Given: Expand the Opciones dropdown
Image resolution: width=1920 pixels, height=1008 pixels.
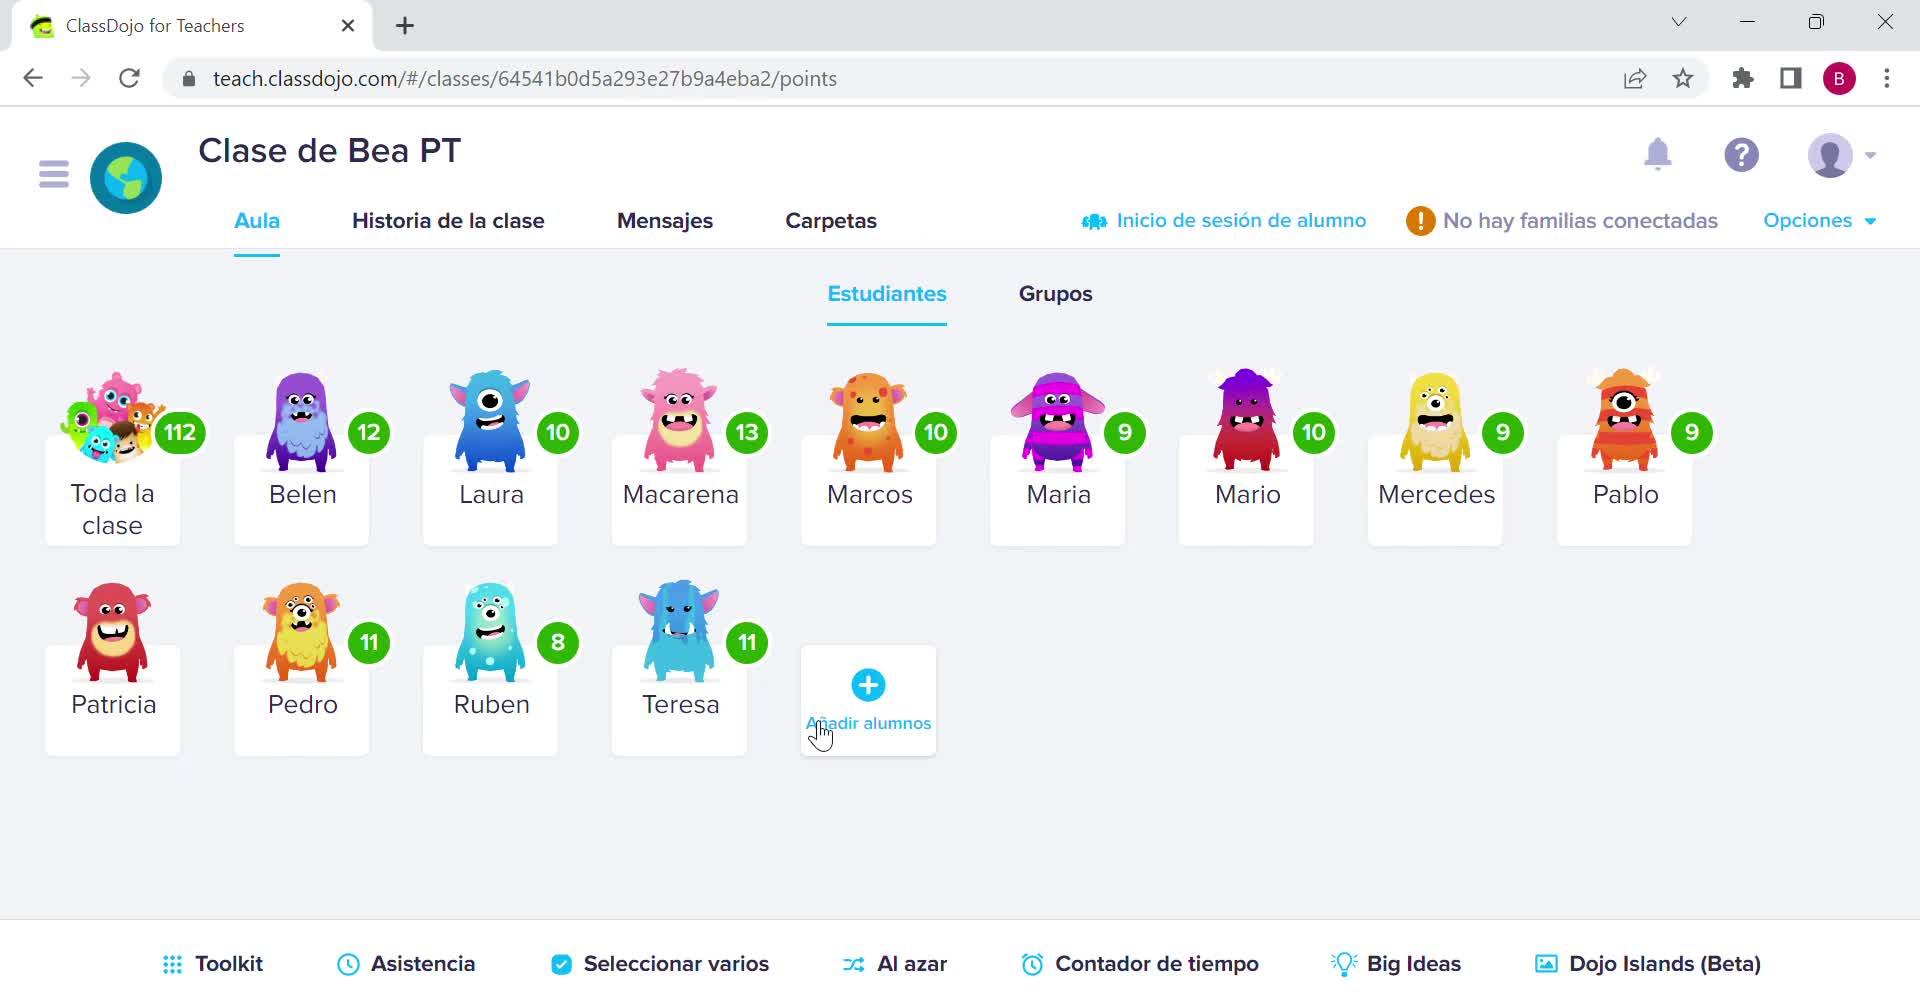Looking at the screenshot, I should (x=1820, y=221).
